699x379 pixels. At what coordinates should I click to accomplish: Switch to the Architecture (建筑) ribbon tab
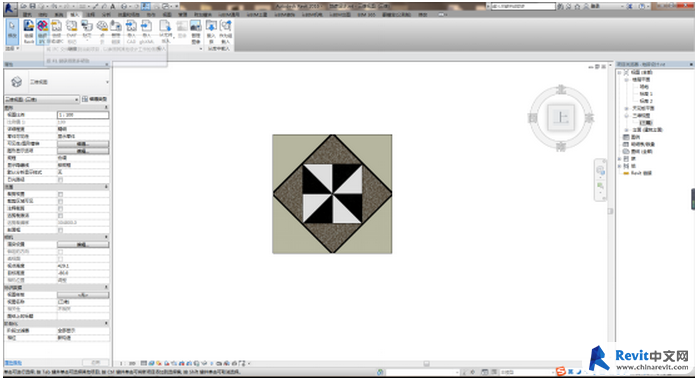[28, 15]
